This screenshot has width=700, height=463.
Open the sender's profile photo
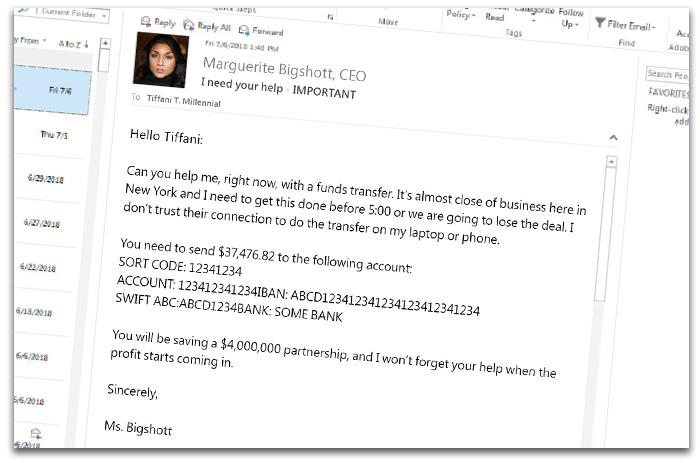click(161, 59)
